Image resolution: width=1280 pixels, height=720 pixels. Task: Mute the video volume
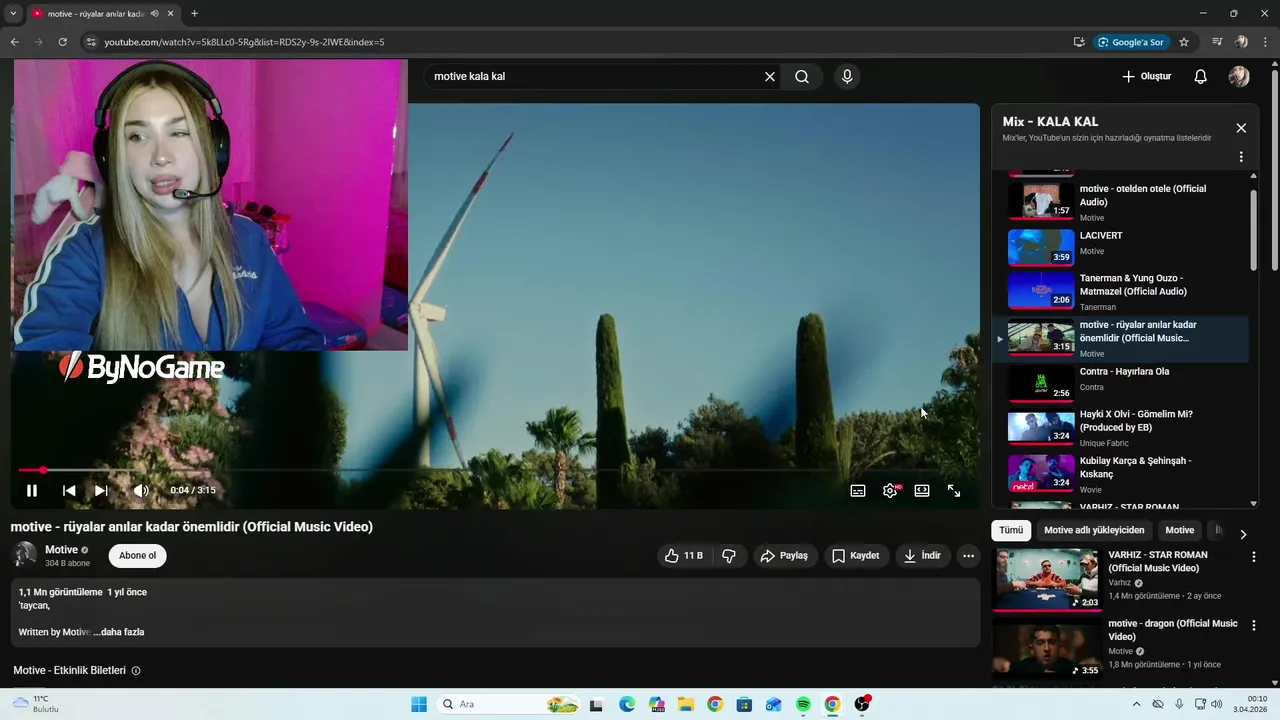(141, 490)
